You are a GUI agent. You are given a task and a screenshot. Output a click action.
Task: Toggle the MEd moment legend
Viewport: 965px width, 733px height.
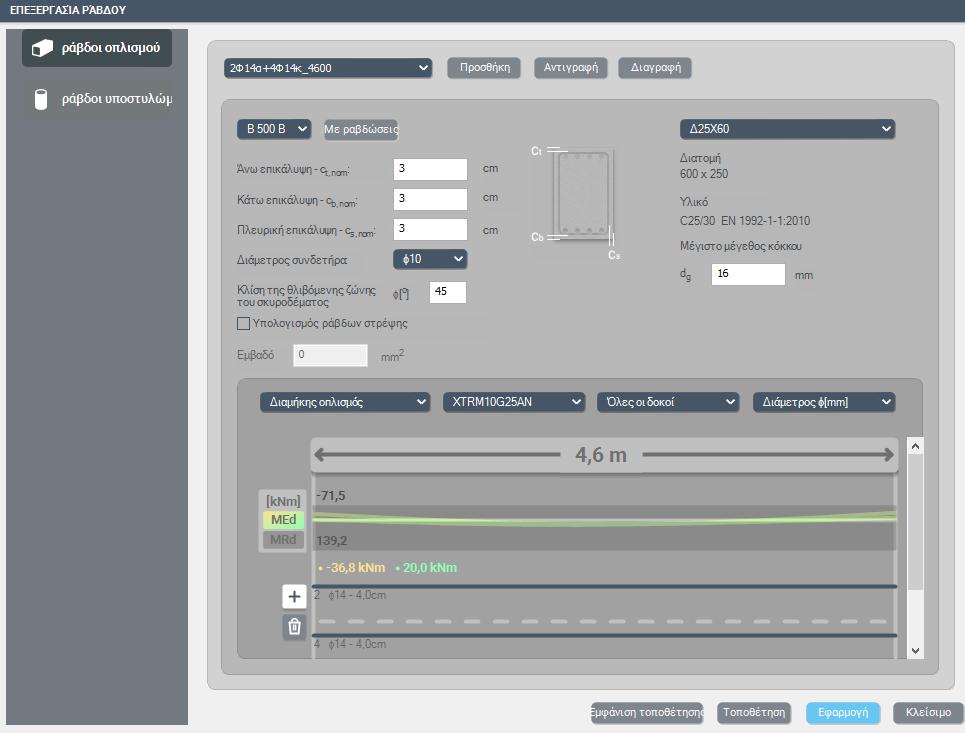(283, 519)
